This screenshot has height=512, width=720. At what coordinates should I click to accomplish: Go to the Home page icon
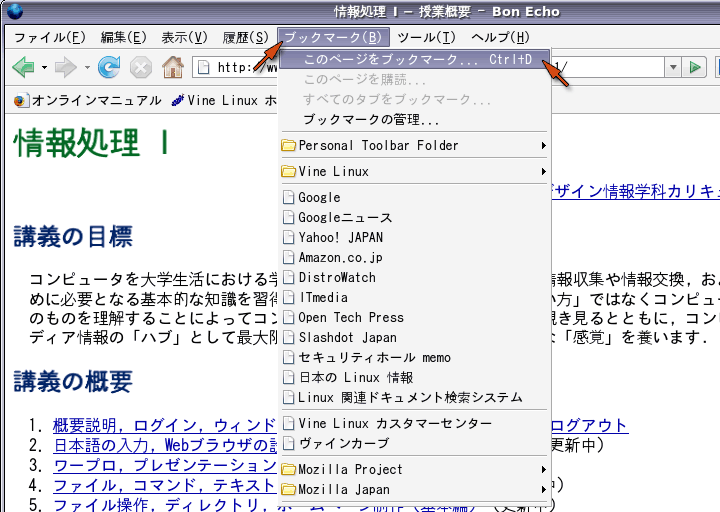coord(172,68)
